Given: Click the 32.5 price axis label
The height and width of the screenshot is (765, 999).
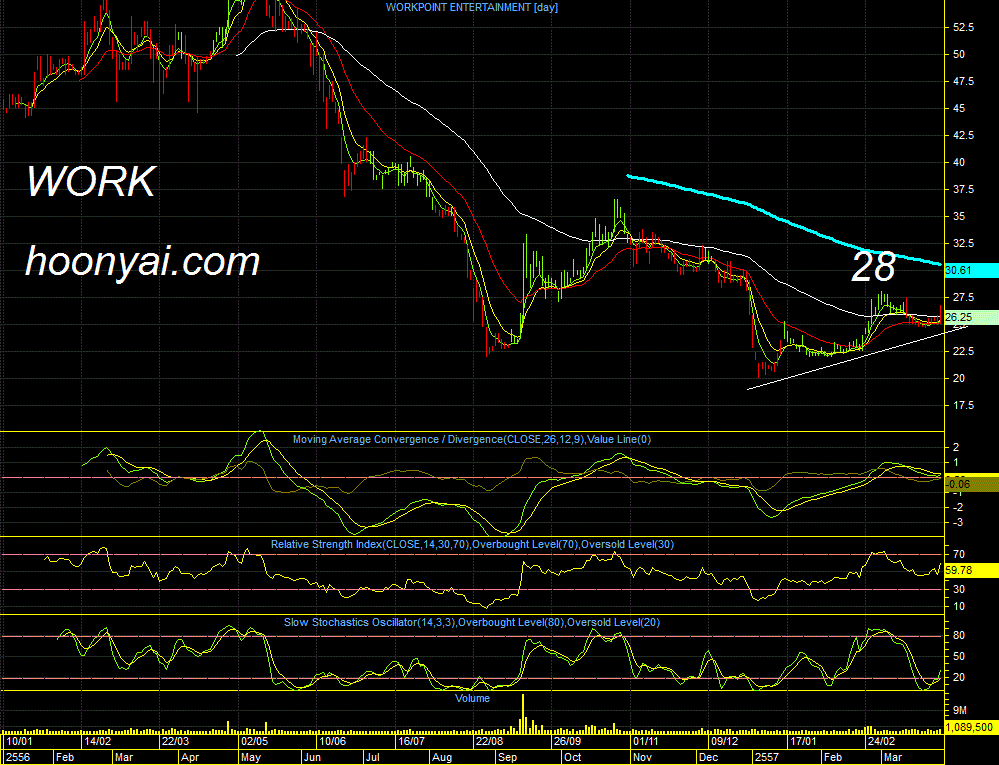Looking at the screenshot, I should click(x=963, y=243).
